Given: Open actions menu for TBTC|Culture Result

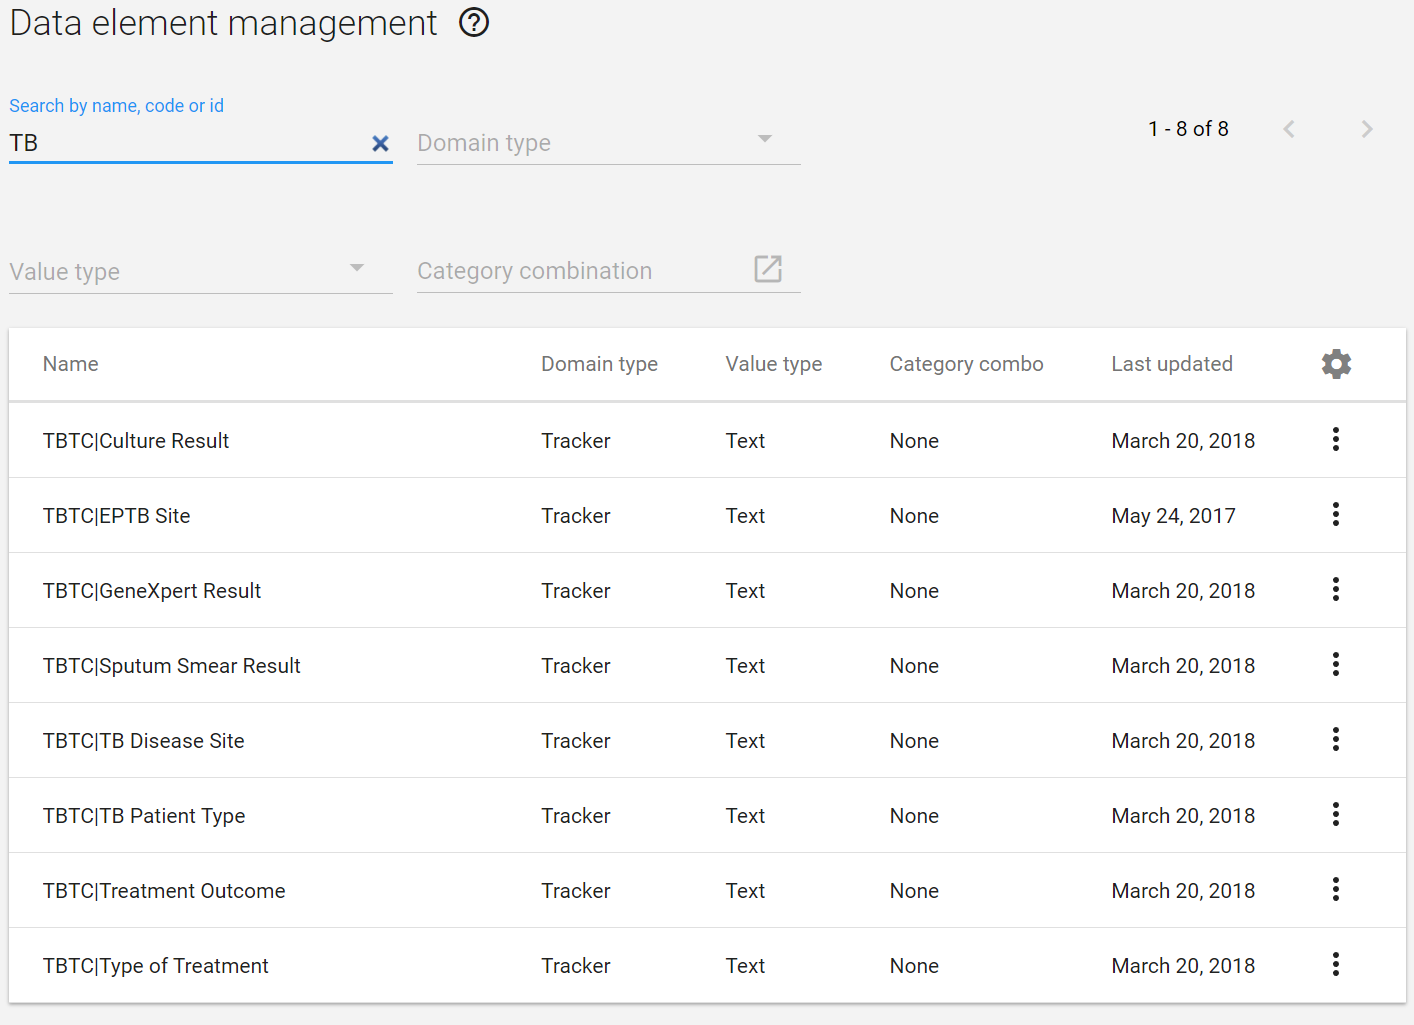Looking at the screenshot, I should coord(1336,439).
